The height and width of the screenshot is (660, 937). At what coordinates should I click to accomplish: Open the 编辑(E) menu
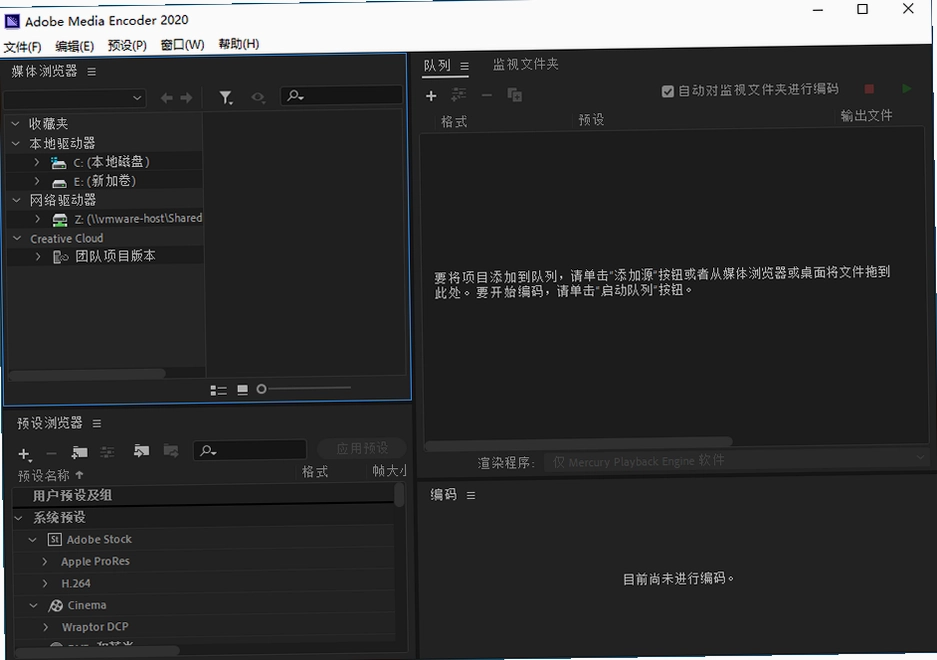(x=75, y=46)
